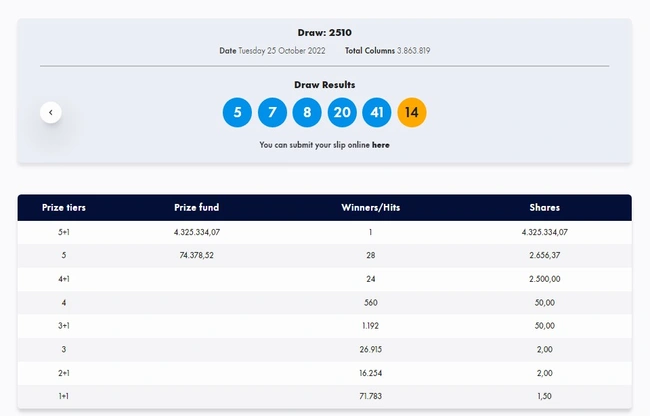The image size is (650, 416).
Task: Select the 5+1 prize tier row
Action: pos(64,232)
